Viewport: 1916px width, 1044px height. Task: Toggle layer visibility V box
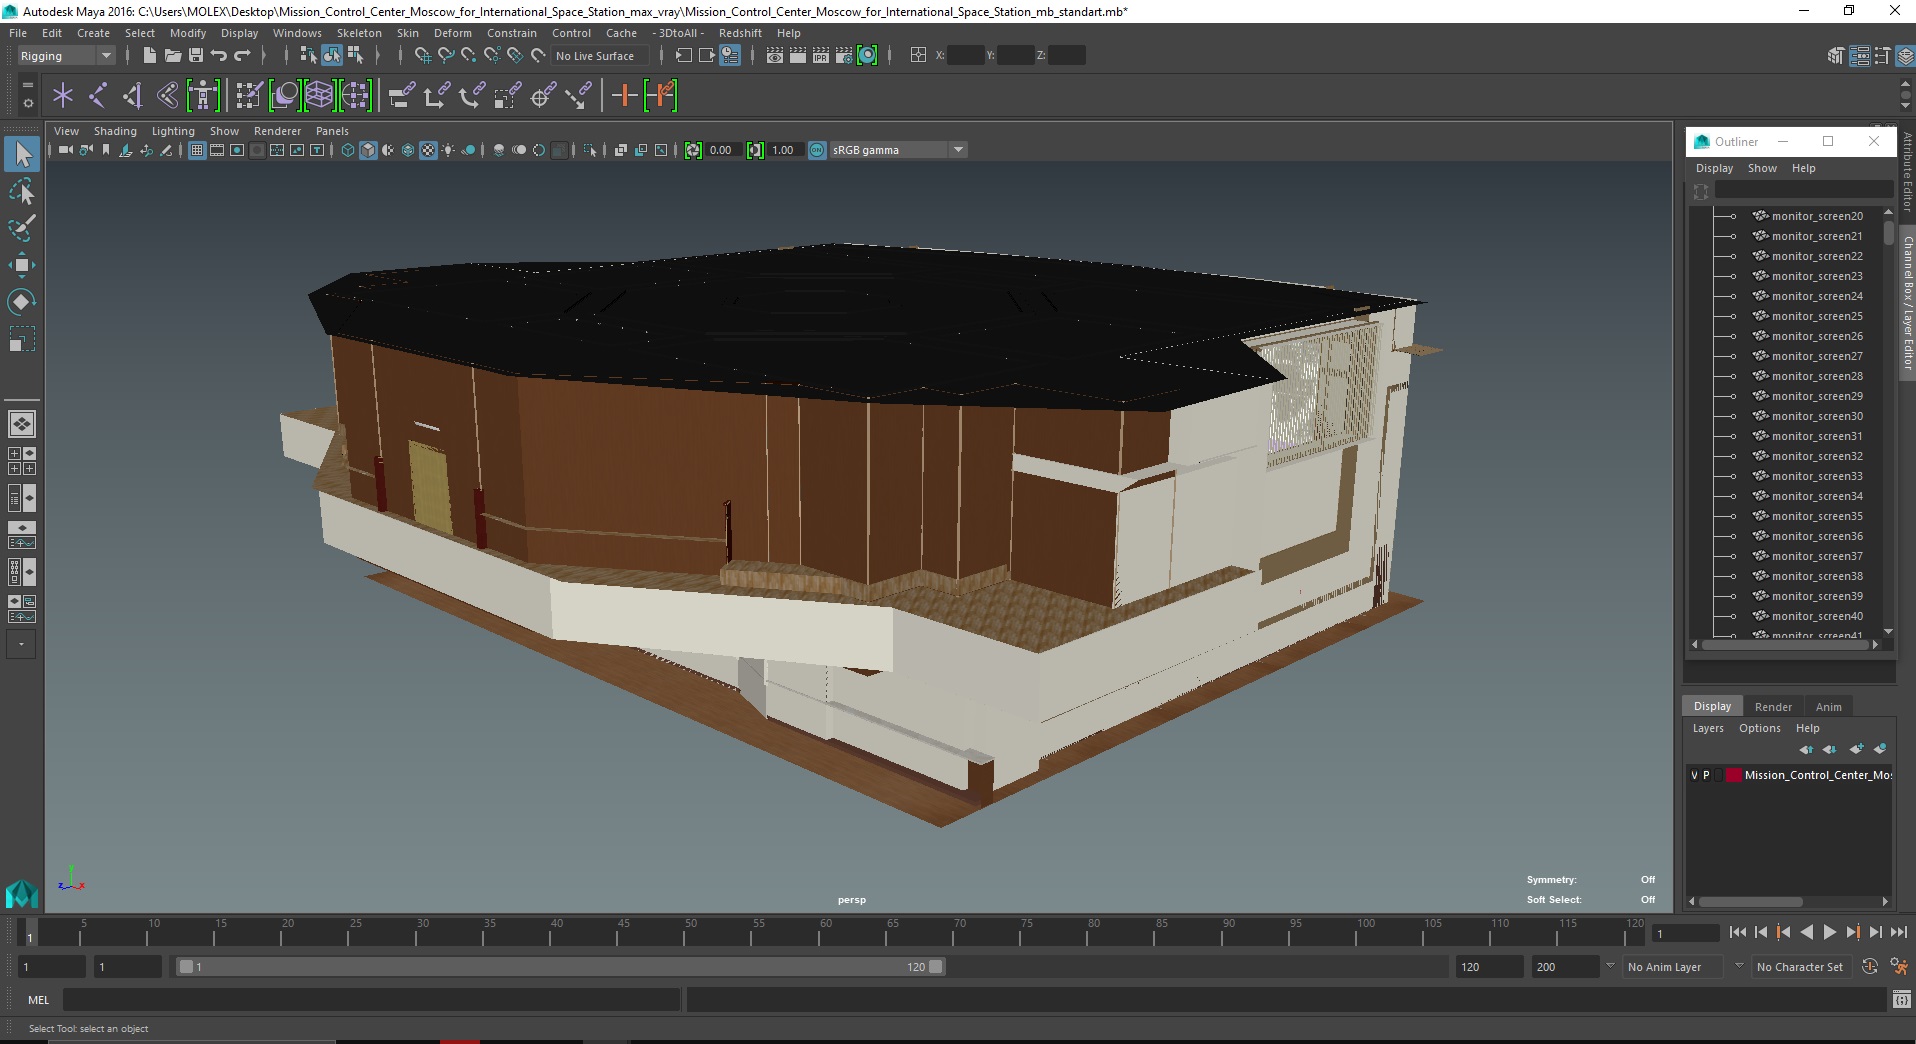click(1694, 775)
